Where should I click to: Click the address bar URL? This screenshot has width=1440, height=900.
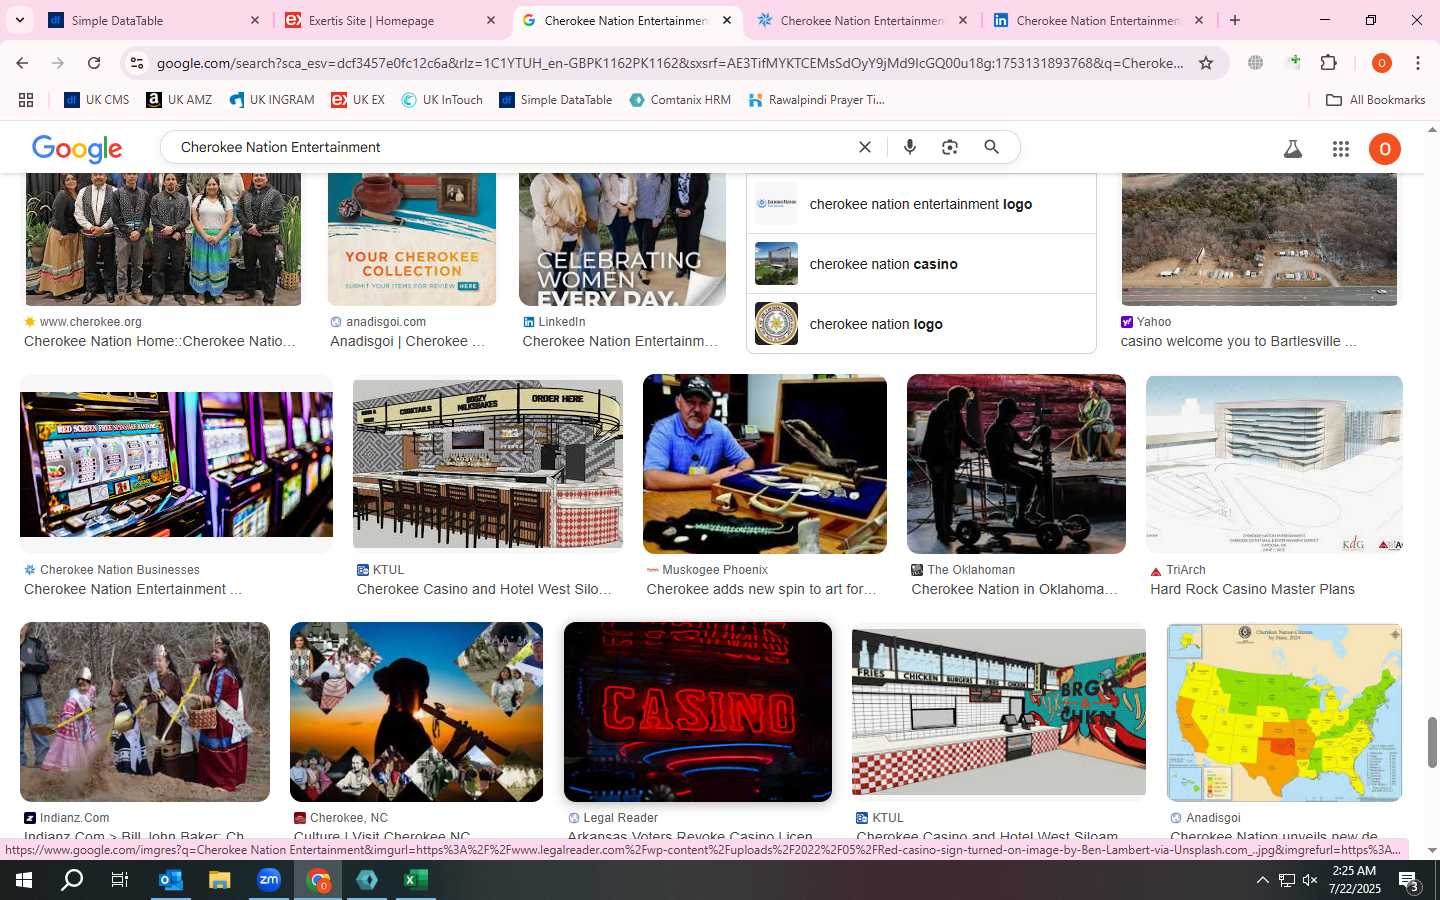[669, 63]
